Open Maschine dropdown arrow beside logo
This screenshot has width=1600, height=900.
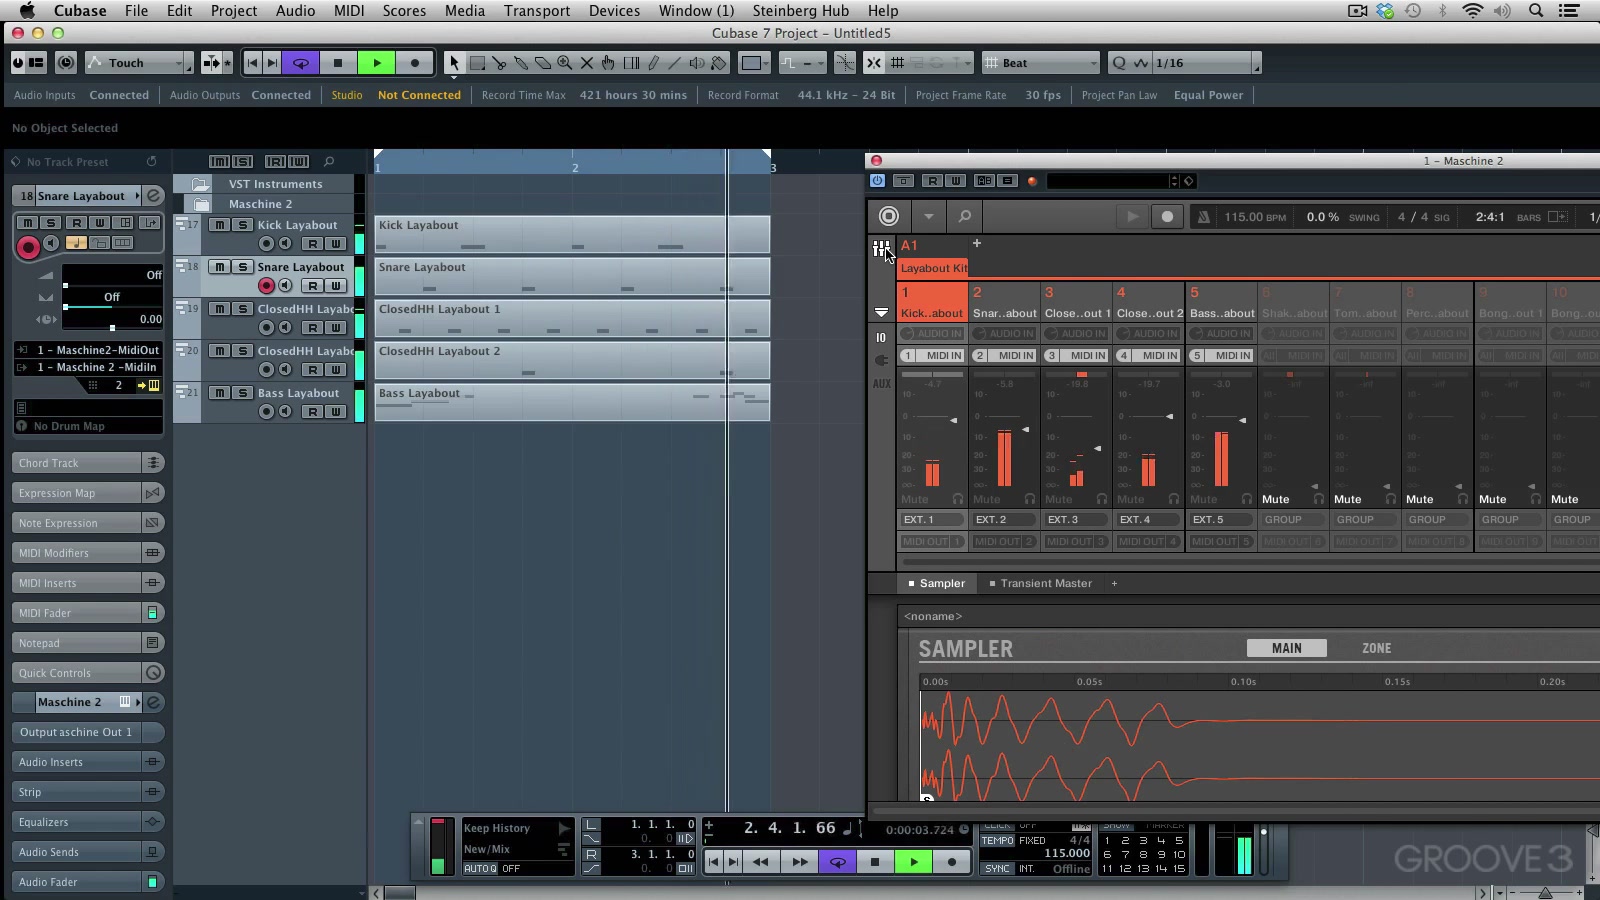pos(928,216)
